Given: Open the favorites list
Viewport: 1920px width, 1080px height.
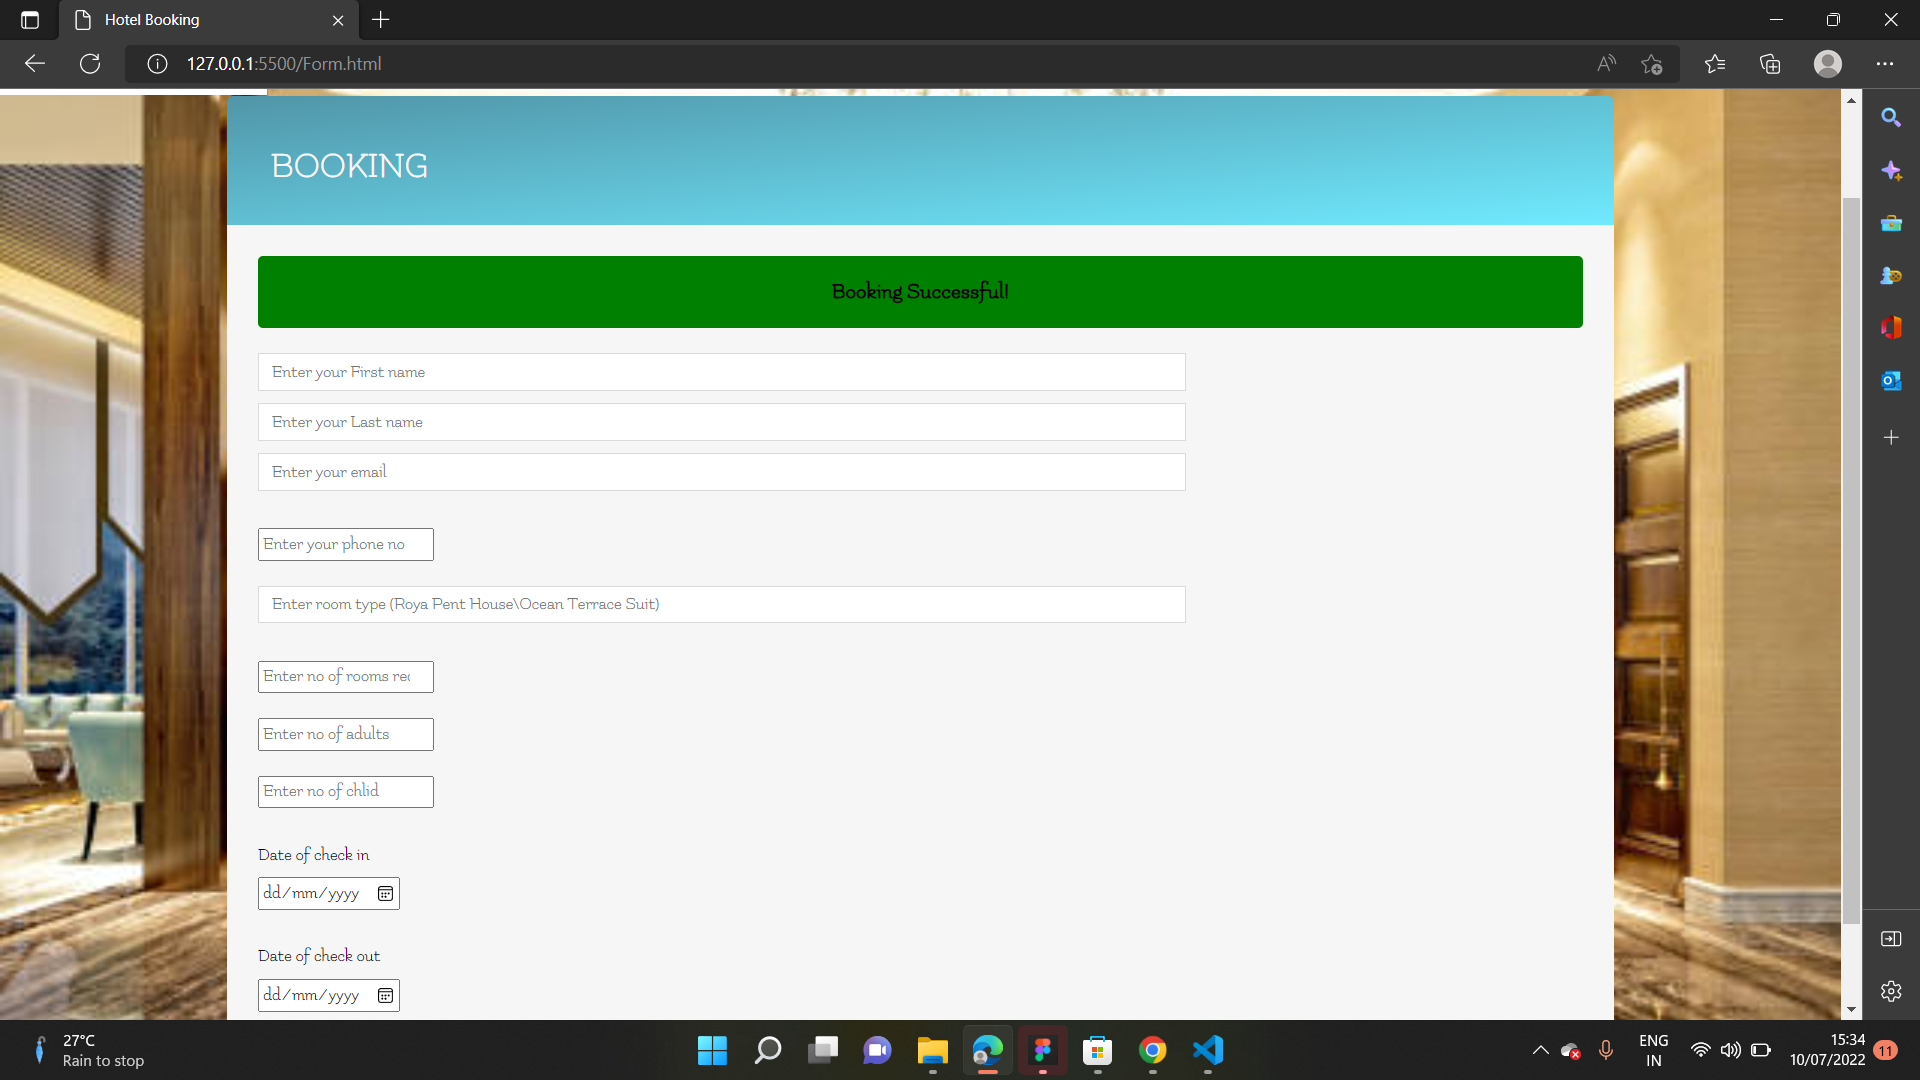Looking at the screenshot, I should coord(1716,63).
